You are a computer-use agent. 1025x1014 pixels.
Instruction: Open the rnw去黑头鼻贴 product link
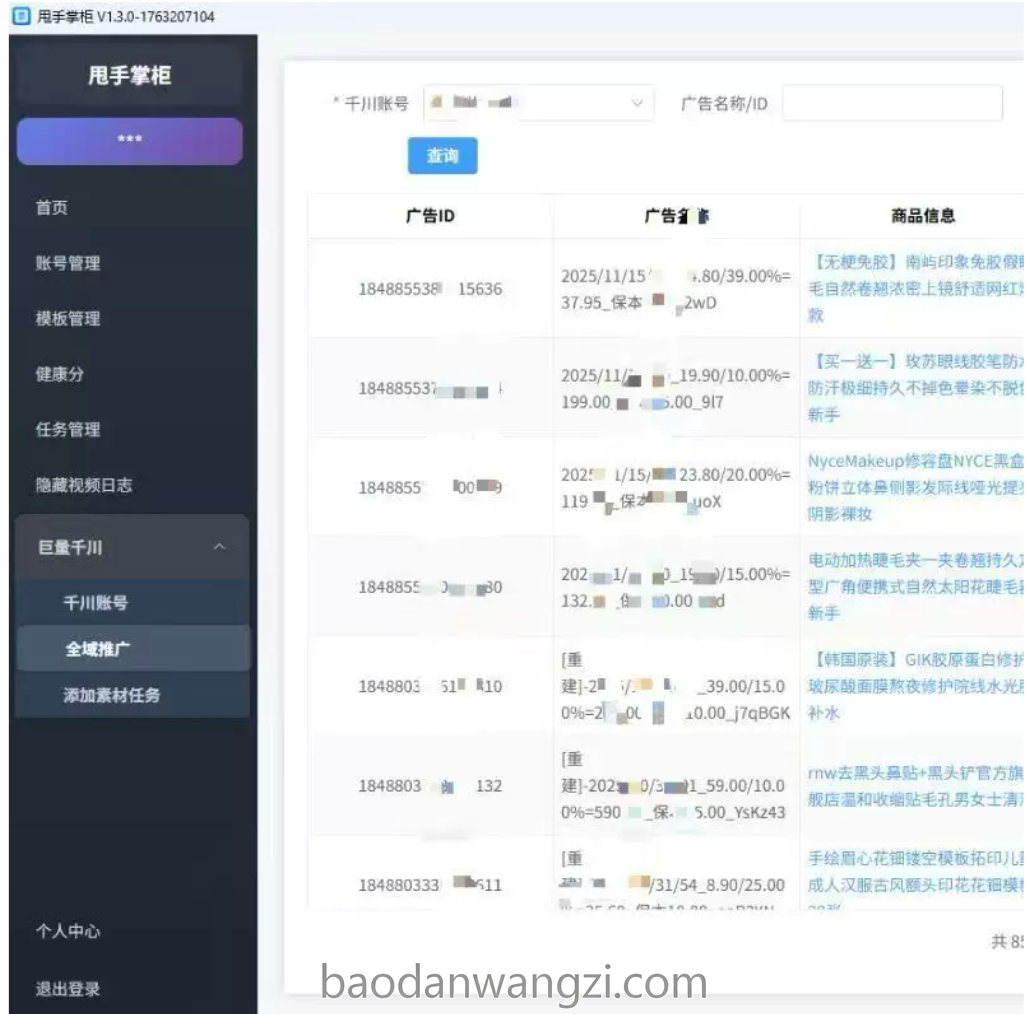tap(915, 786)
